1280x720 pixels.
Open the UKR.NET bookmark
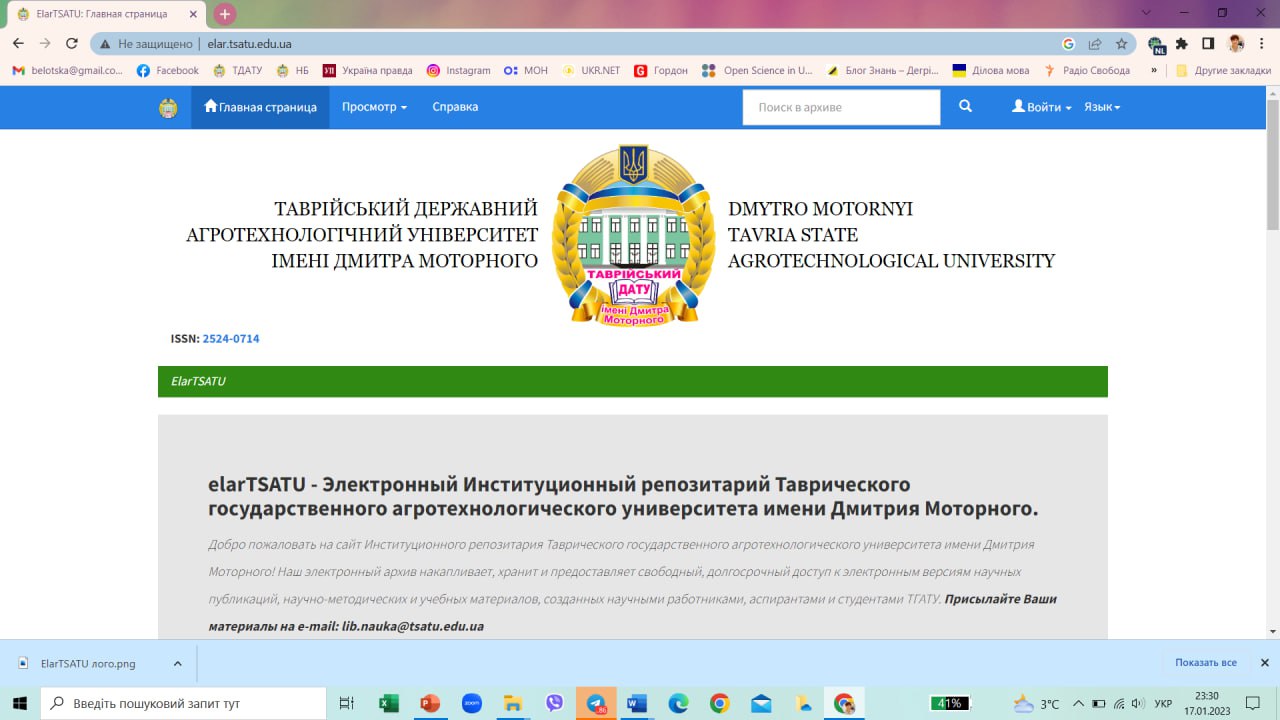(x=590, y=71)
